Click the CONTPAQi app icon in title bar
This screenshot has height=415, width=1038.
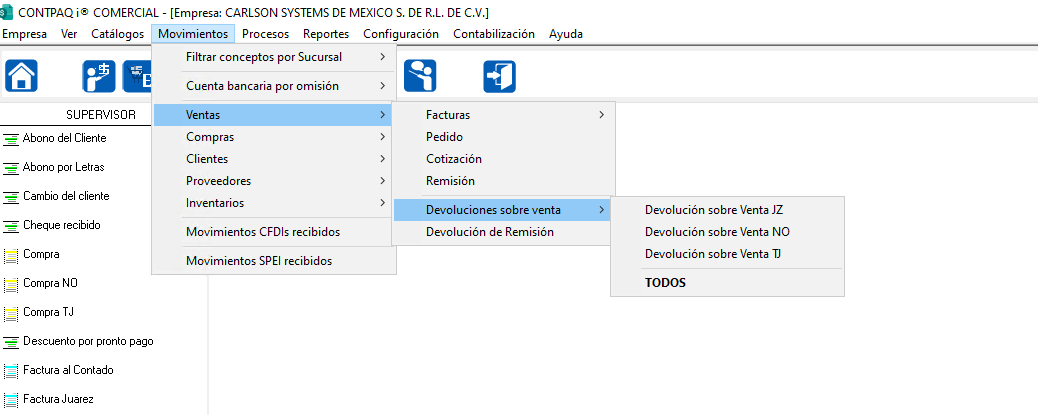click(7, 13)
